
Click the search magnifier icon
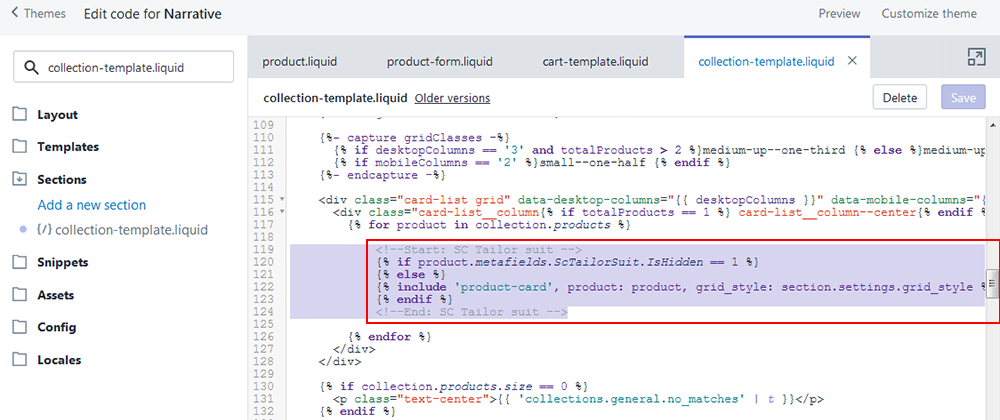pos(31,68)
